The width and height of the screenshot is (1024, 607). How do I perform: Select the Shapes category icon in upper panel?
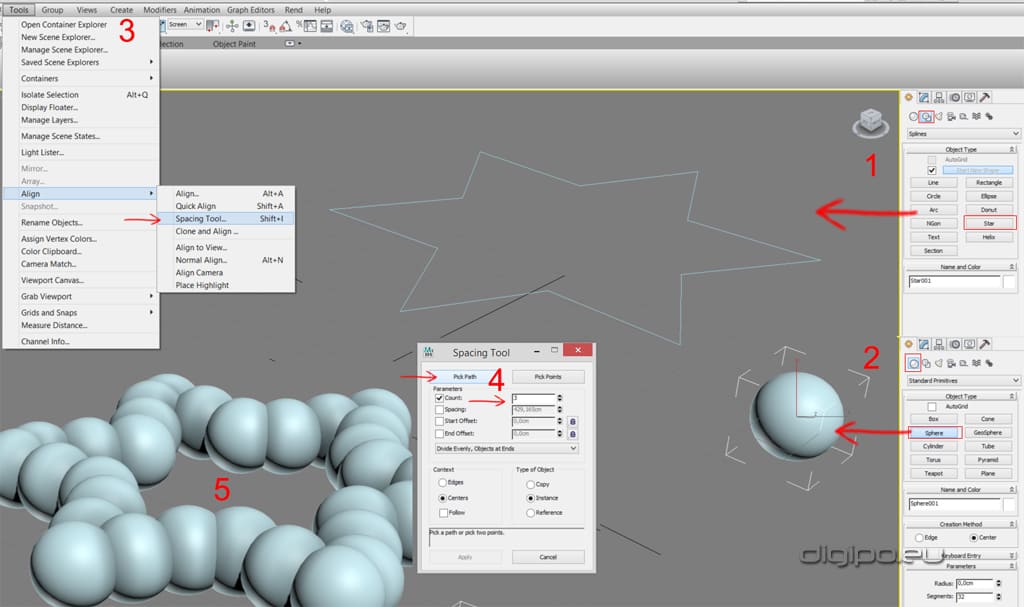coord(927,116)
